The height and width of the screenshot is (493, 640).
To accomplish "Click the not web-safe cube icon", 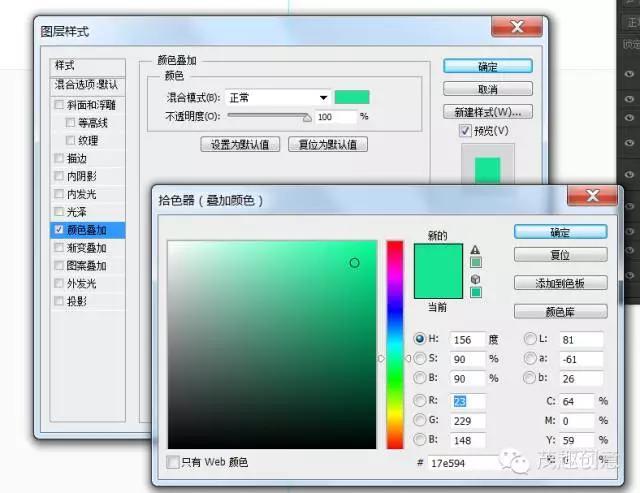I will [475, 279].
